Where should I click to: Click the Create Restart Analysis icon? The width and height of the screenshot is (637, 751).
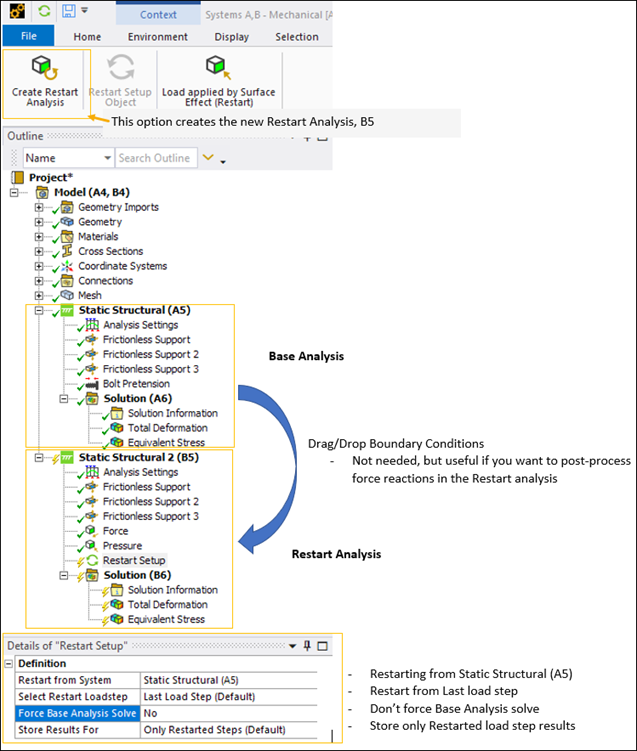coord(45,68)
